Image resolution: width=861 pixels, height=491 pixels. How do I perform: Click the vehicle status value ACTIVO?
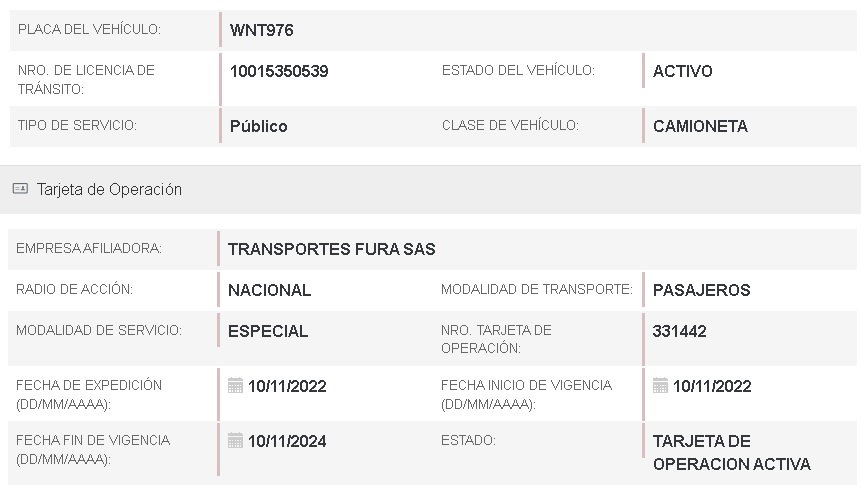pyautogui.click(x=682, y=71)
